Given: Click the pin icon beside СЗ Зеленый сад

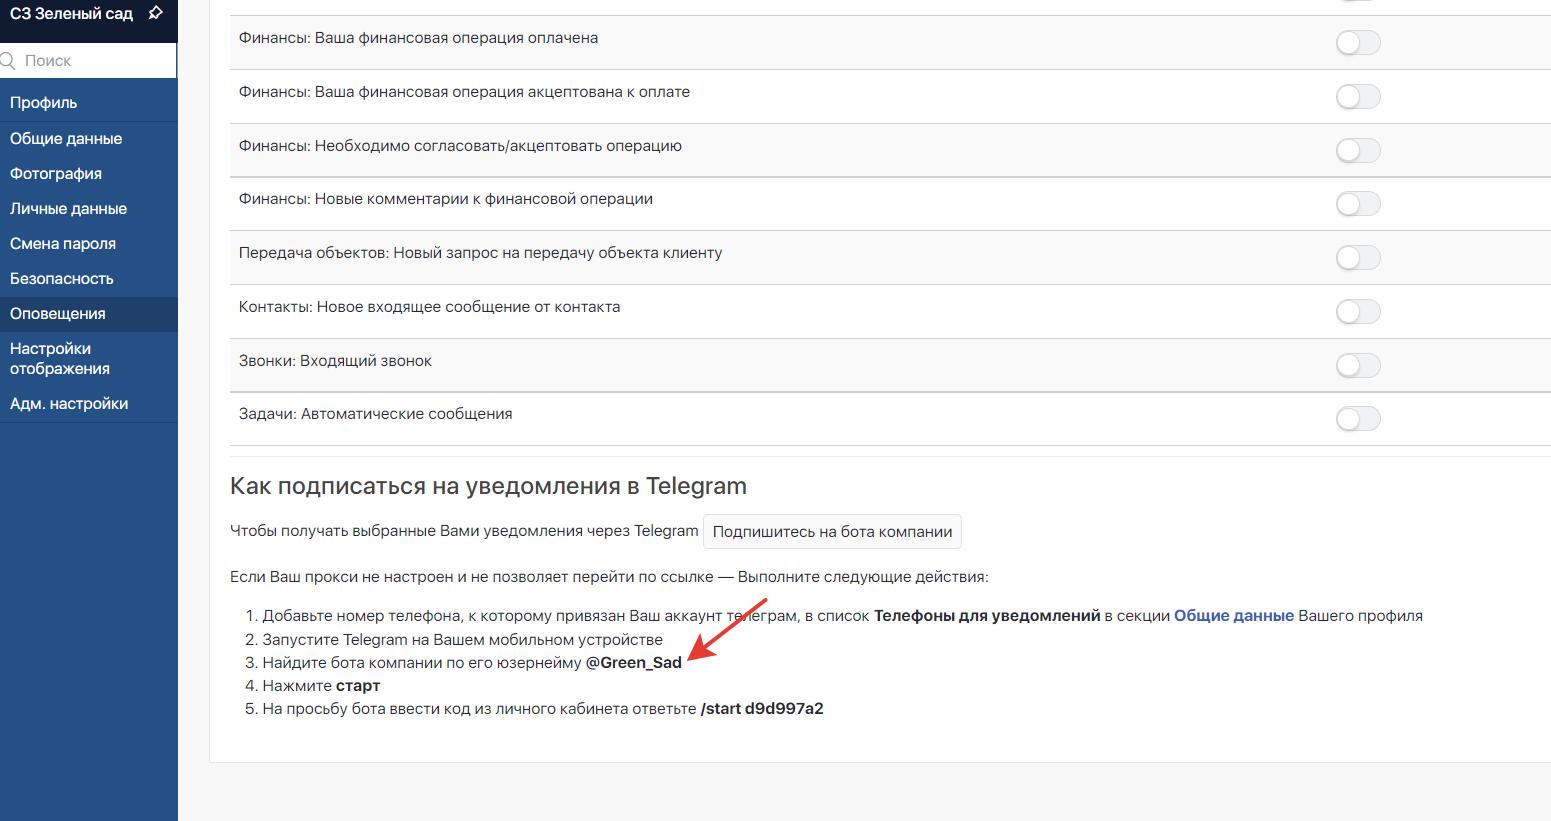Looking at the screenshot, I should (x=155, y=14).
